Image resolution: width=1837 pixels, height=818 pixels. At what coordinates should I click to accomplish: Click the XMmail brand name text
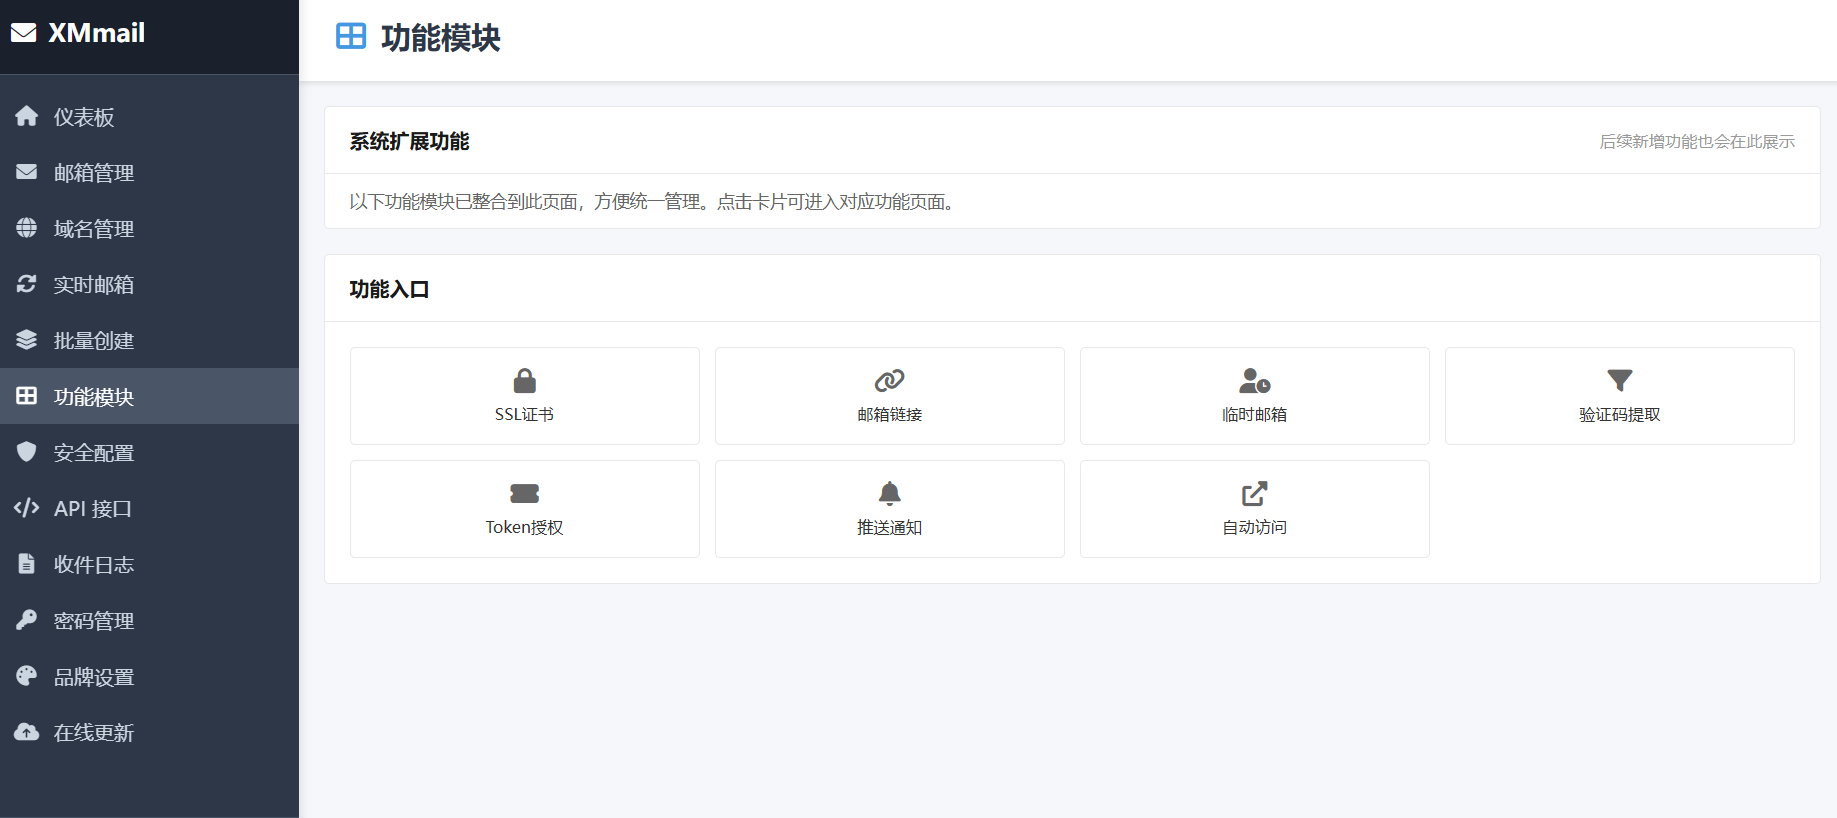97,33
